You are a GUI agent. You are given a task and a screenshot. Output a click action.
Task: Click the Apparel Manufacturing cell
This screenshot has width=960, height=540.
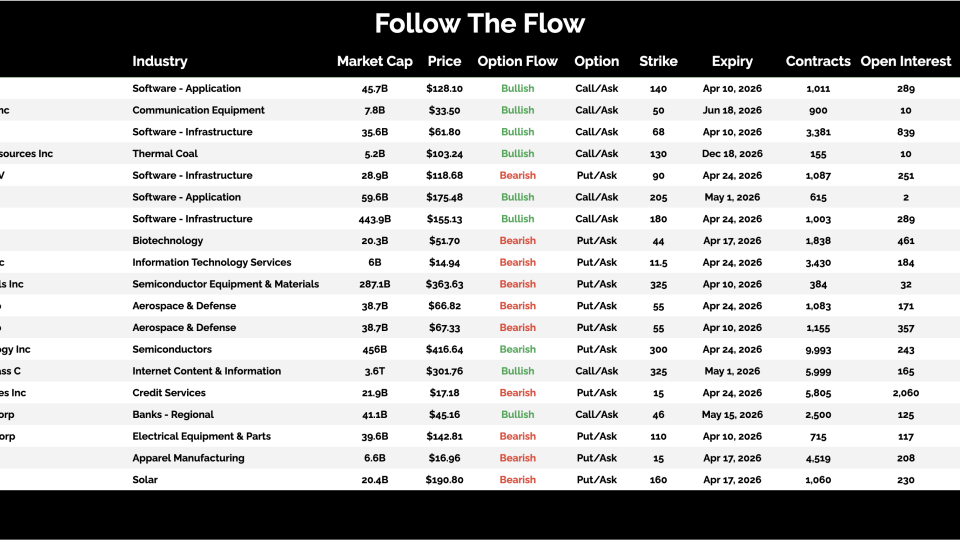pos(188,458)
